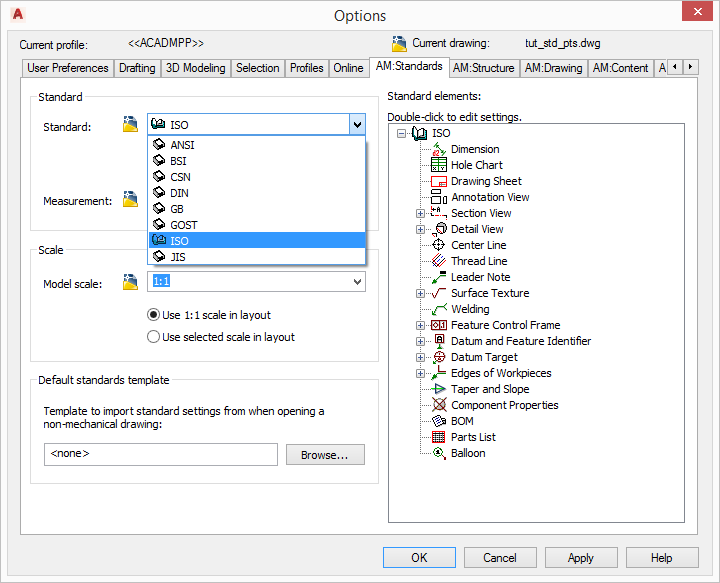
Task: Click the Hole Chart icon in tree
Action: (x=438, y=165)
